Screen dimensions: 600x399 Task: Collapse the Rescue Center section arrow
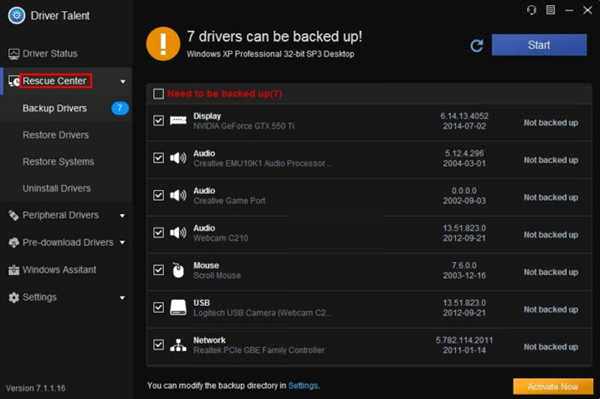pyautogui.click(x=123, y=81)
